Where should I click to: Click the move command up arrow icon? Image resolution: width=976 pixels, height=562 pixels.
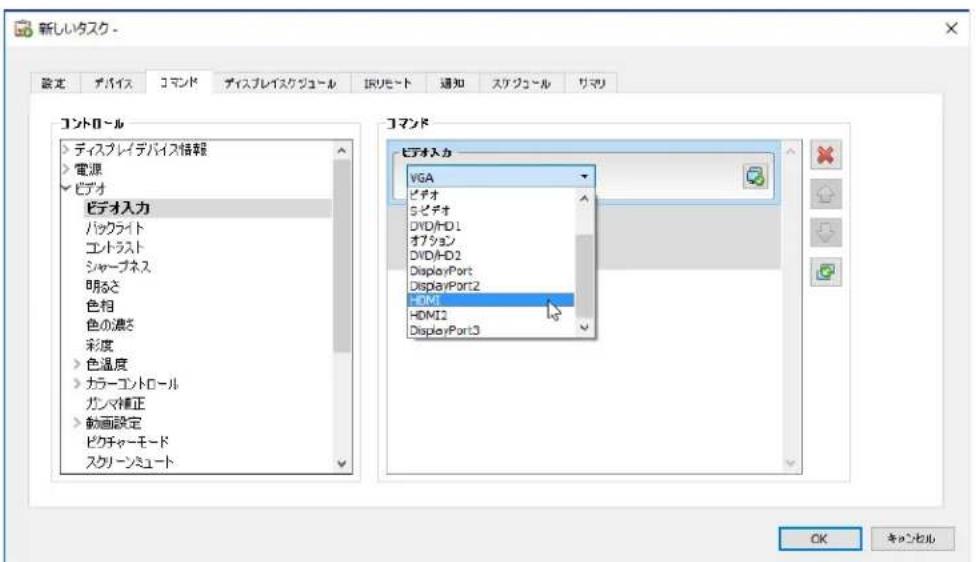coord(825,194)
